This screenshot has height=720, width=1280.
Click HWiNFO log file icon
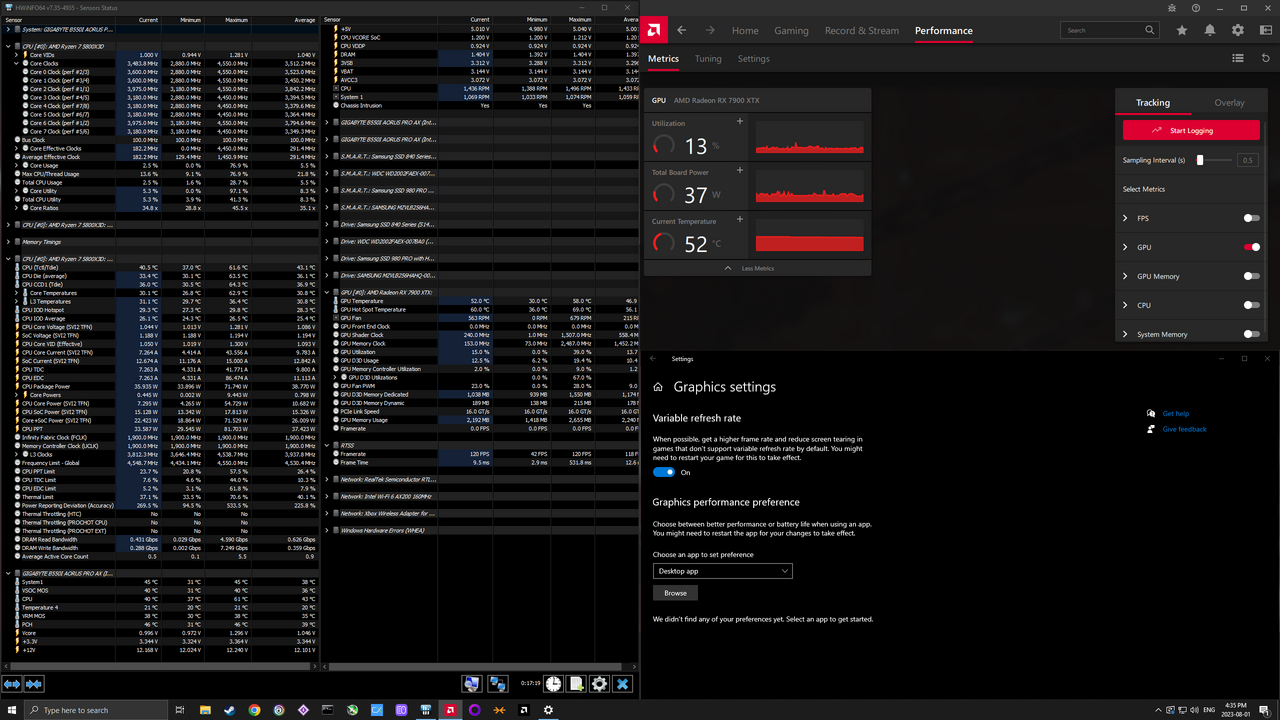point(576,684)
